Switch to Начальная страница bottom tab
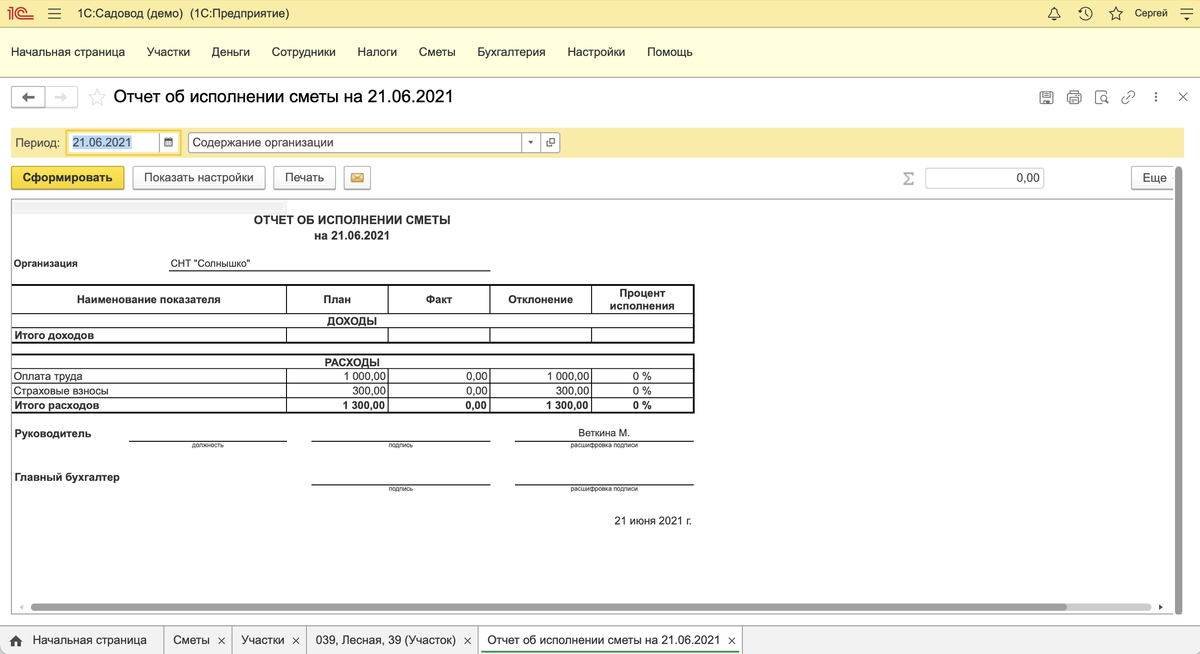This screenshot has height=654, width=1200. point(80,640)
